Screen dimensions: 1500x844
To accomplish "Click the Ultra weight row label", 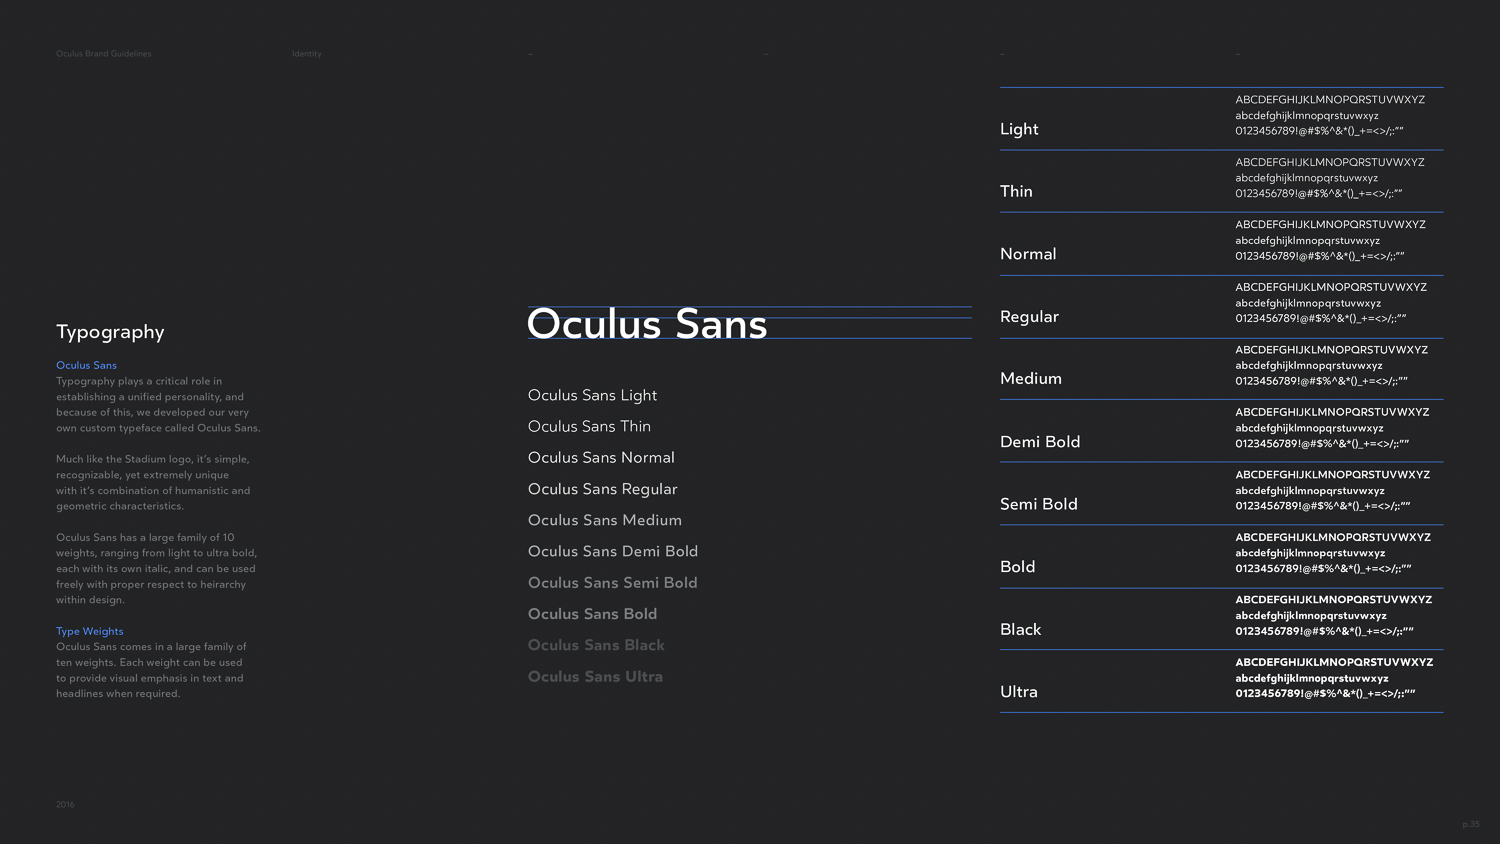I will (x=1018, y=691).
